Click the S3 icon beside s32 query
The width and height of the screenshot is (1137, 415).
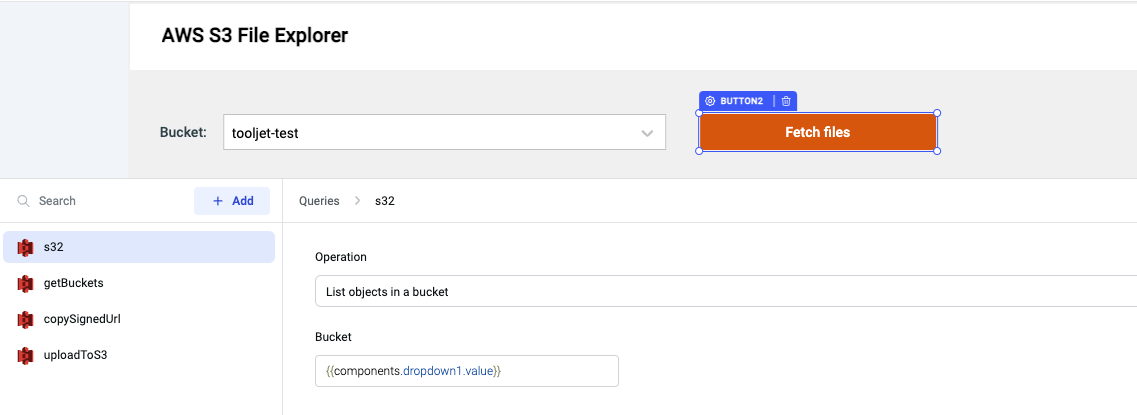click(25, 247)
